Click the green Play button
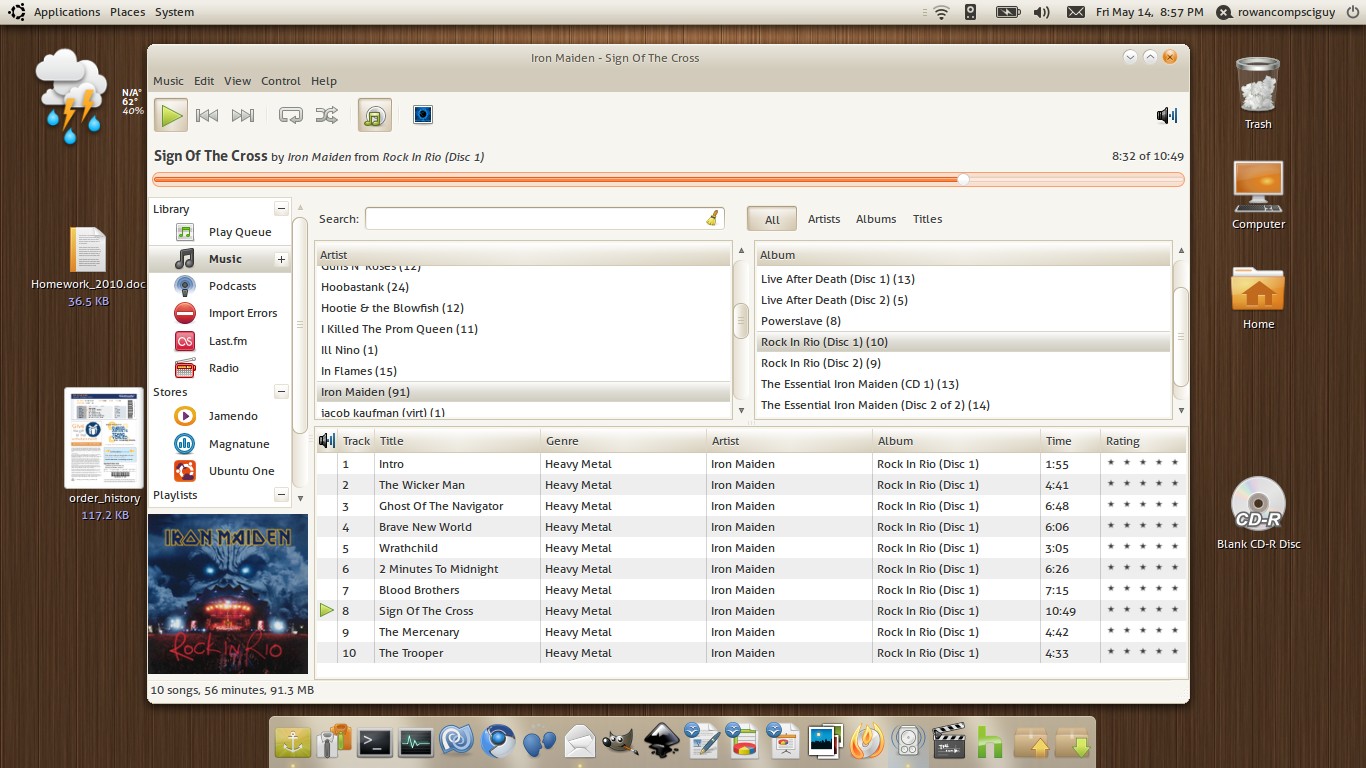The width and height of the screenshot is (1366, 768). [171, 116]
